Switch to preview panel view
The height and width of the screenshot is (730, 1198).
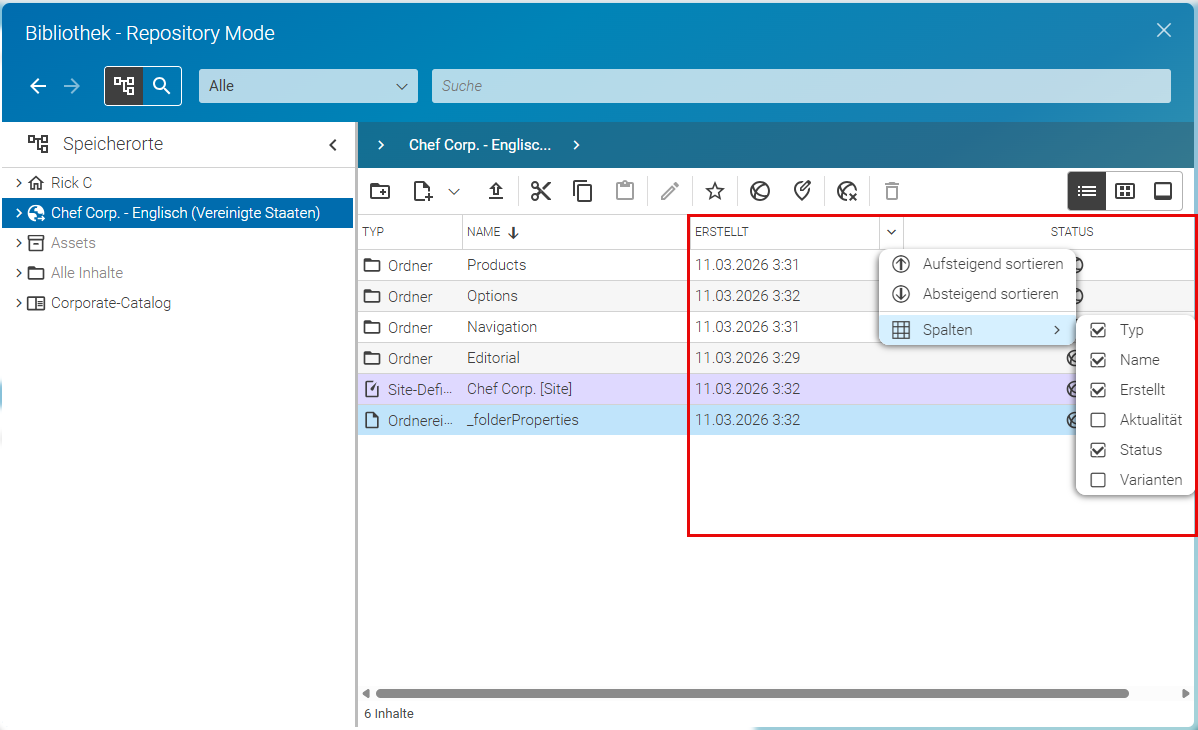click(1163, 191)
